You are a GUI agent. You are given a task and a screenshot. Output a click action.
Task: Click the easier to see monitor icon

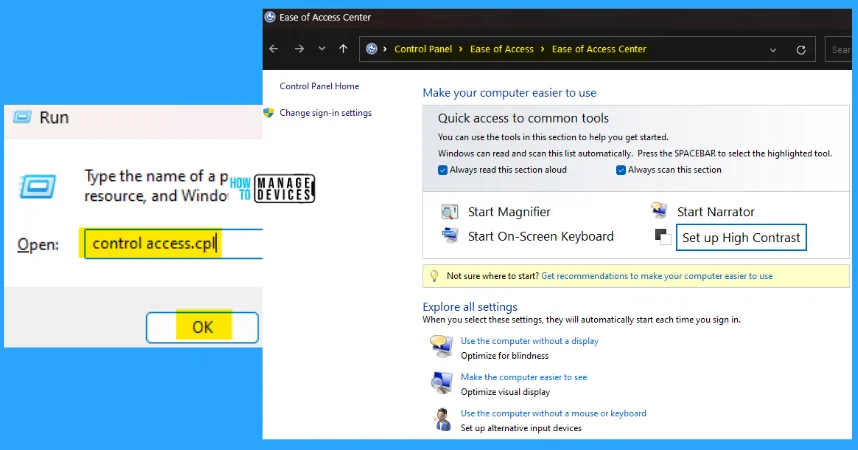point(442,383)
